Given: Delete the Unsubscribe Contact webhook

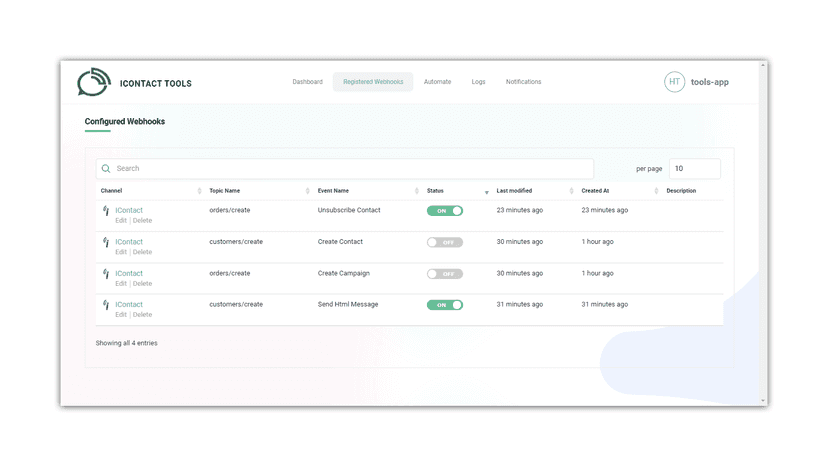Looking at the screenshot, I should click(142, 220).
